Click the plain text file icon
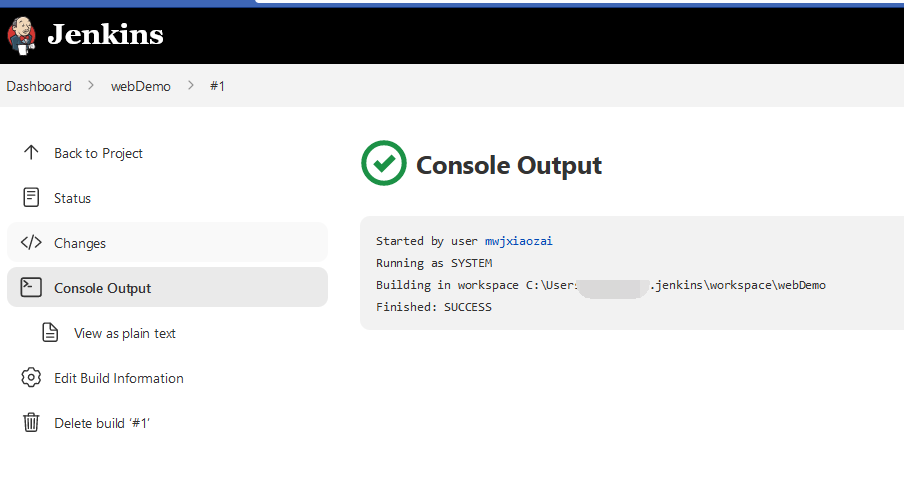The image size is (904, 499). click(50, 332)
